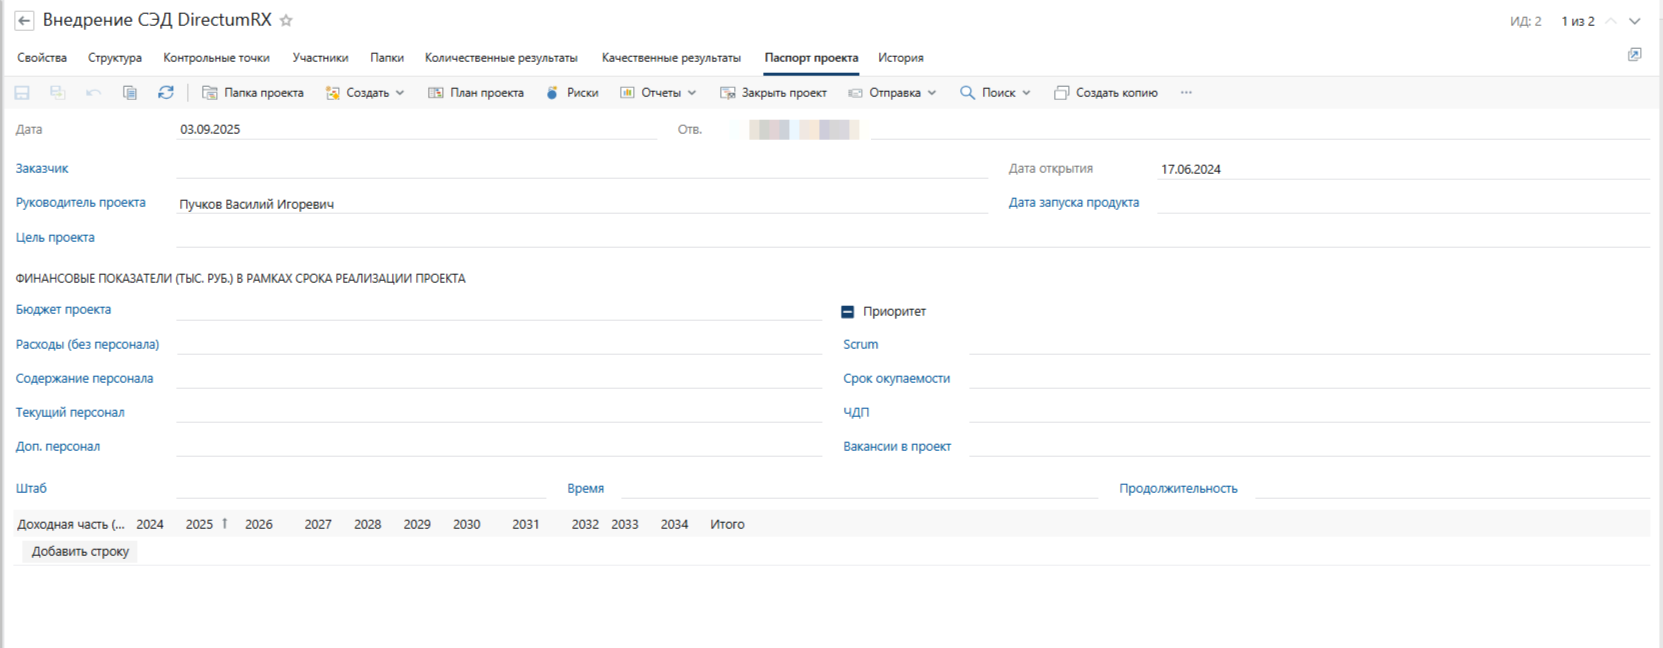1663x648 pixels.
Task: Open the Папка проекта folder
Action: point(253,93)
